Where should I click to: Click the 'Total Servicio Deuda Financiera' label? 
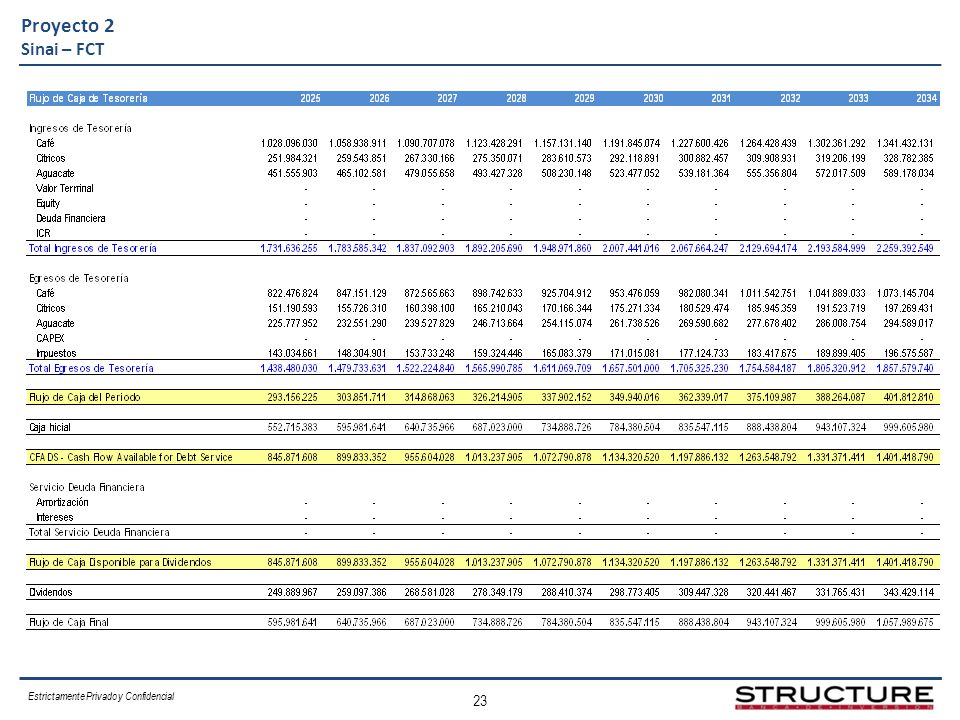pos(99,532)
